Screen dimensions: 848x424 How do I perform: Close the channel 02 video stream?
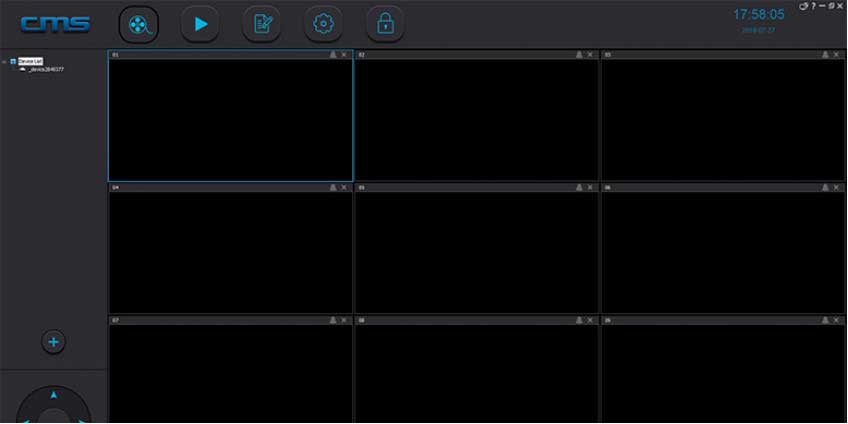coord(590,55)
